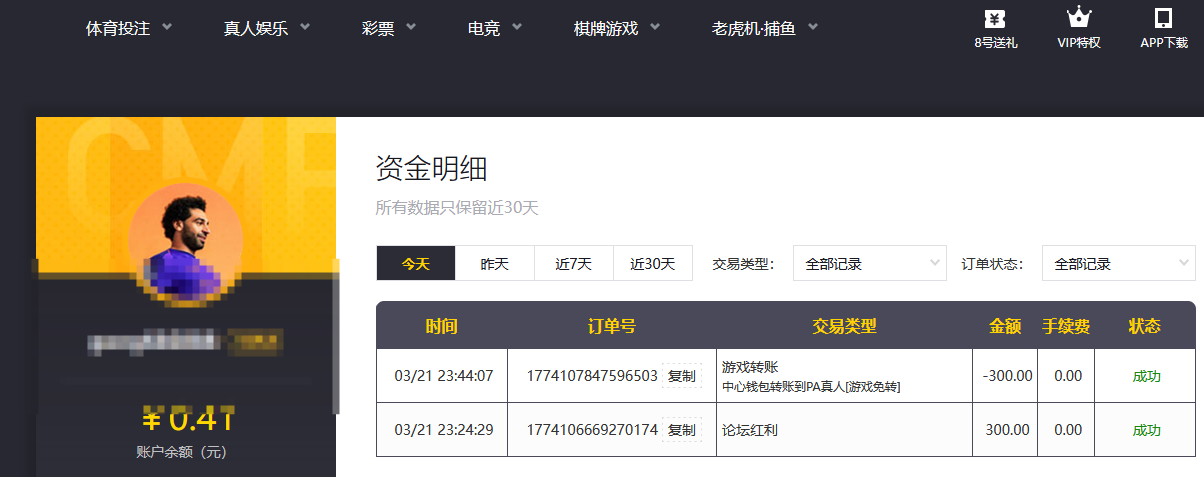This screenshot has width=1204, height=477.
Task: Open the 电竞 navigation menu
Action: pyautogui.click(x=495, y=28)
